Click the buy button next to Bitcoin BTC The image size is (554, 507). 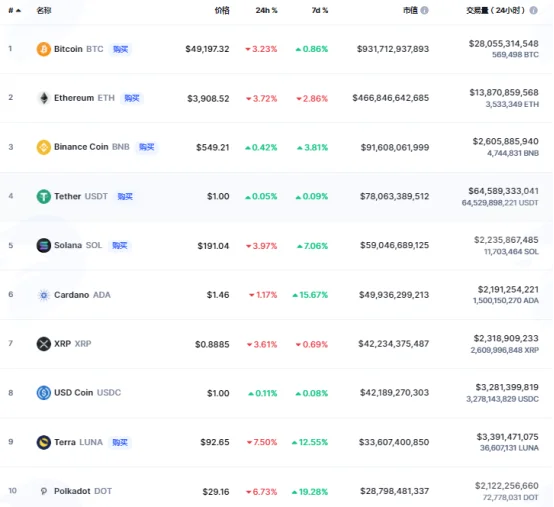120,49
